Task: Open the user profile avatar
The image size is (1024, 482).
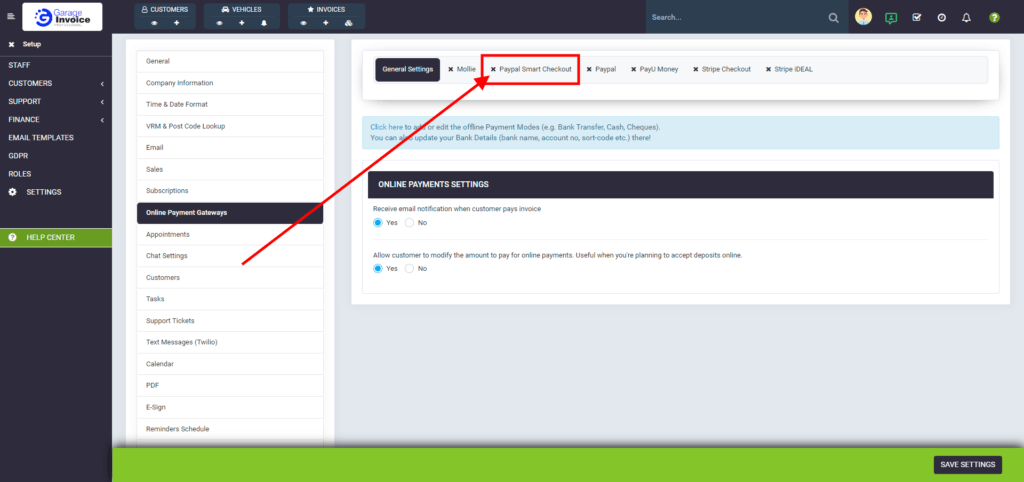Action: point(863,17)
